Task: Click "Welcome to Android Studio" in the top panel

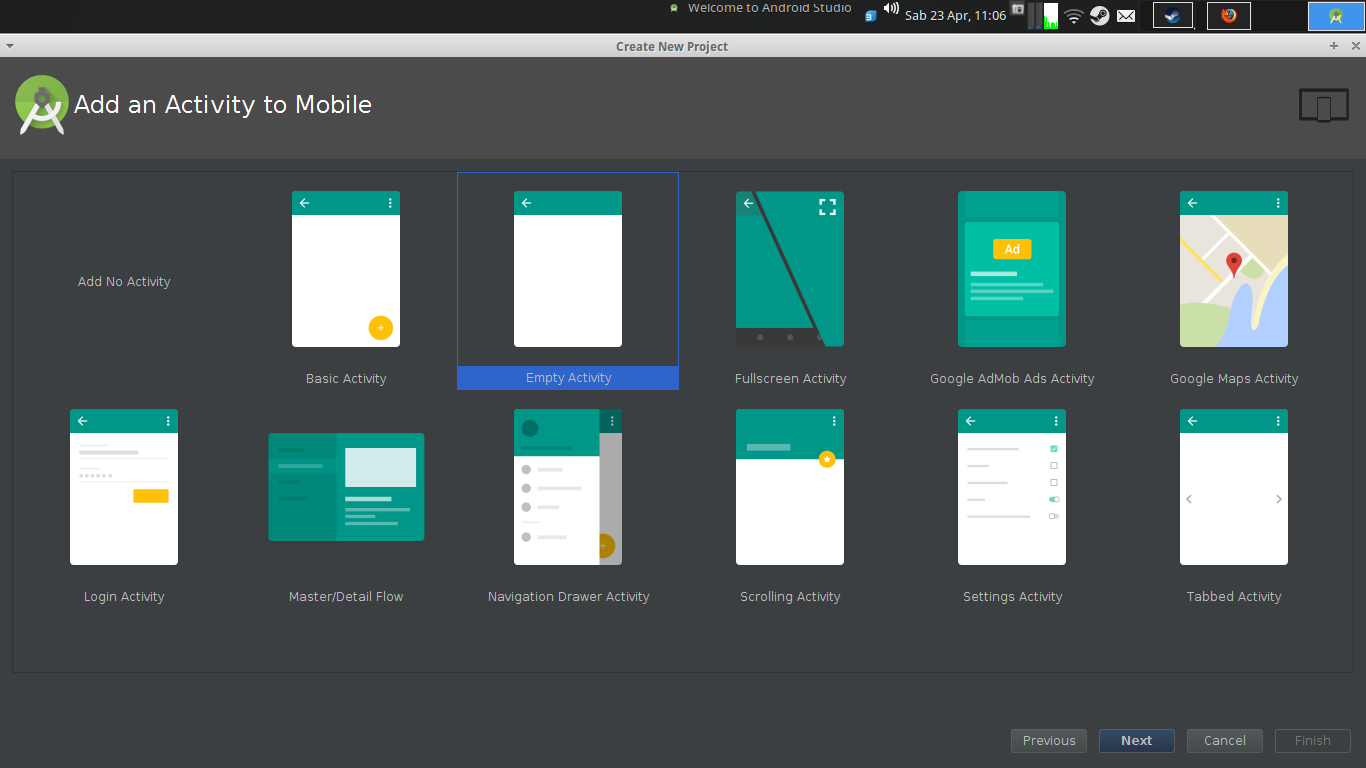Action: point(768,7)
